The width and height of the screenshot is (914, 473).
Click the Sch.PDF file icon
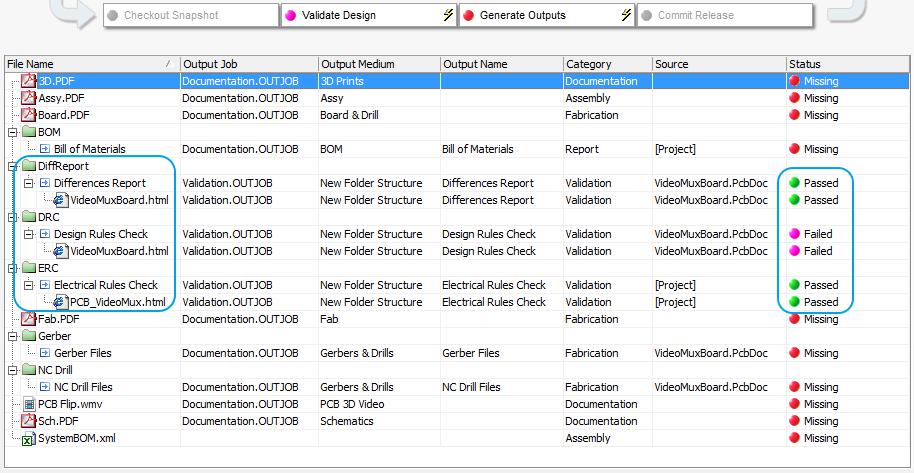[29, 421]
